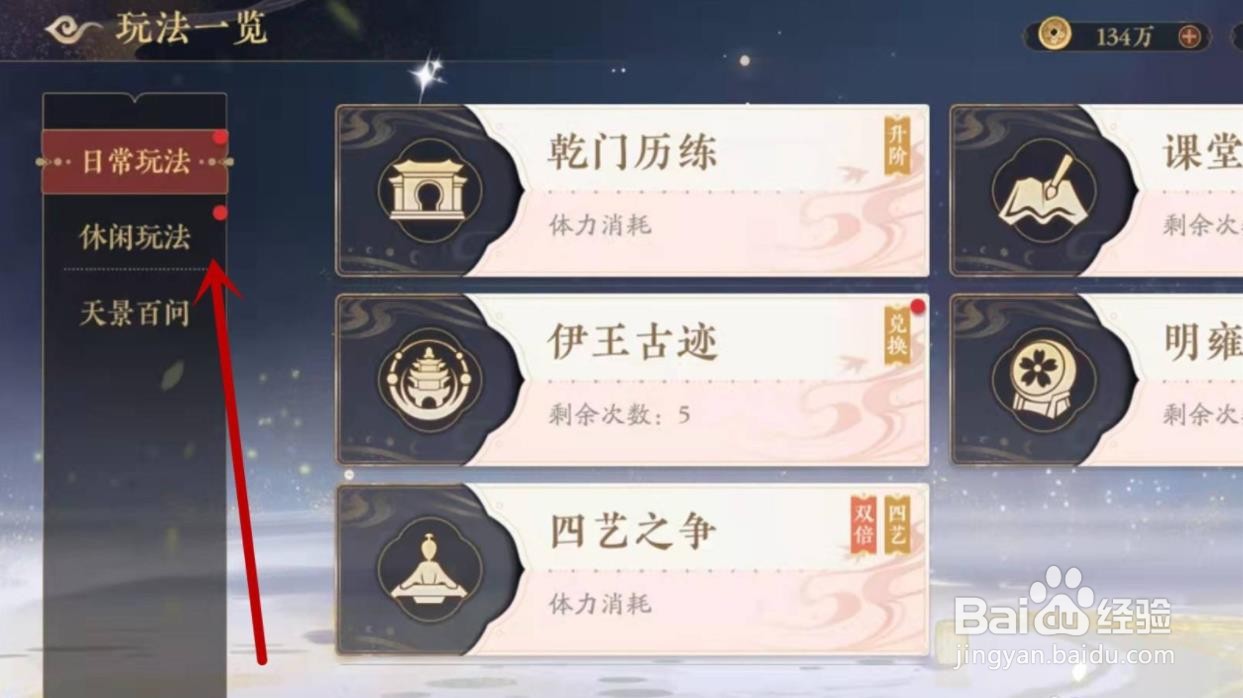
Task: Switch to the 休闲玩法 tab
Action: (135, 237)
